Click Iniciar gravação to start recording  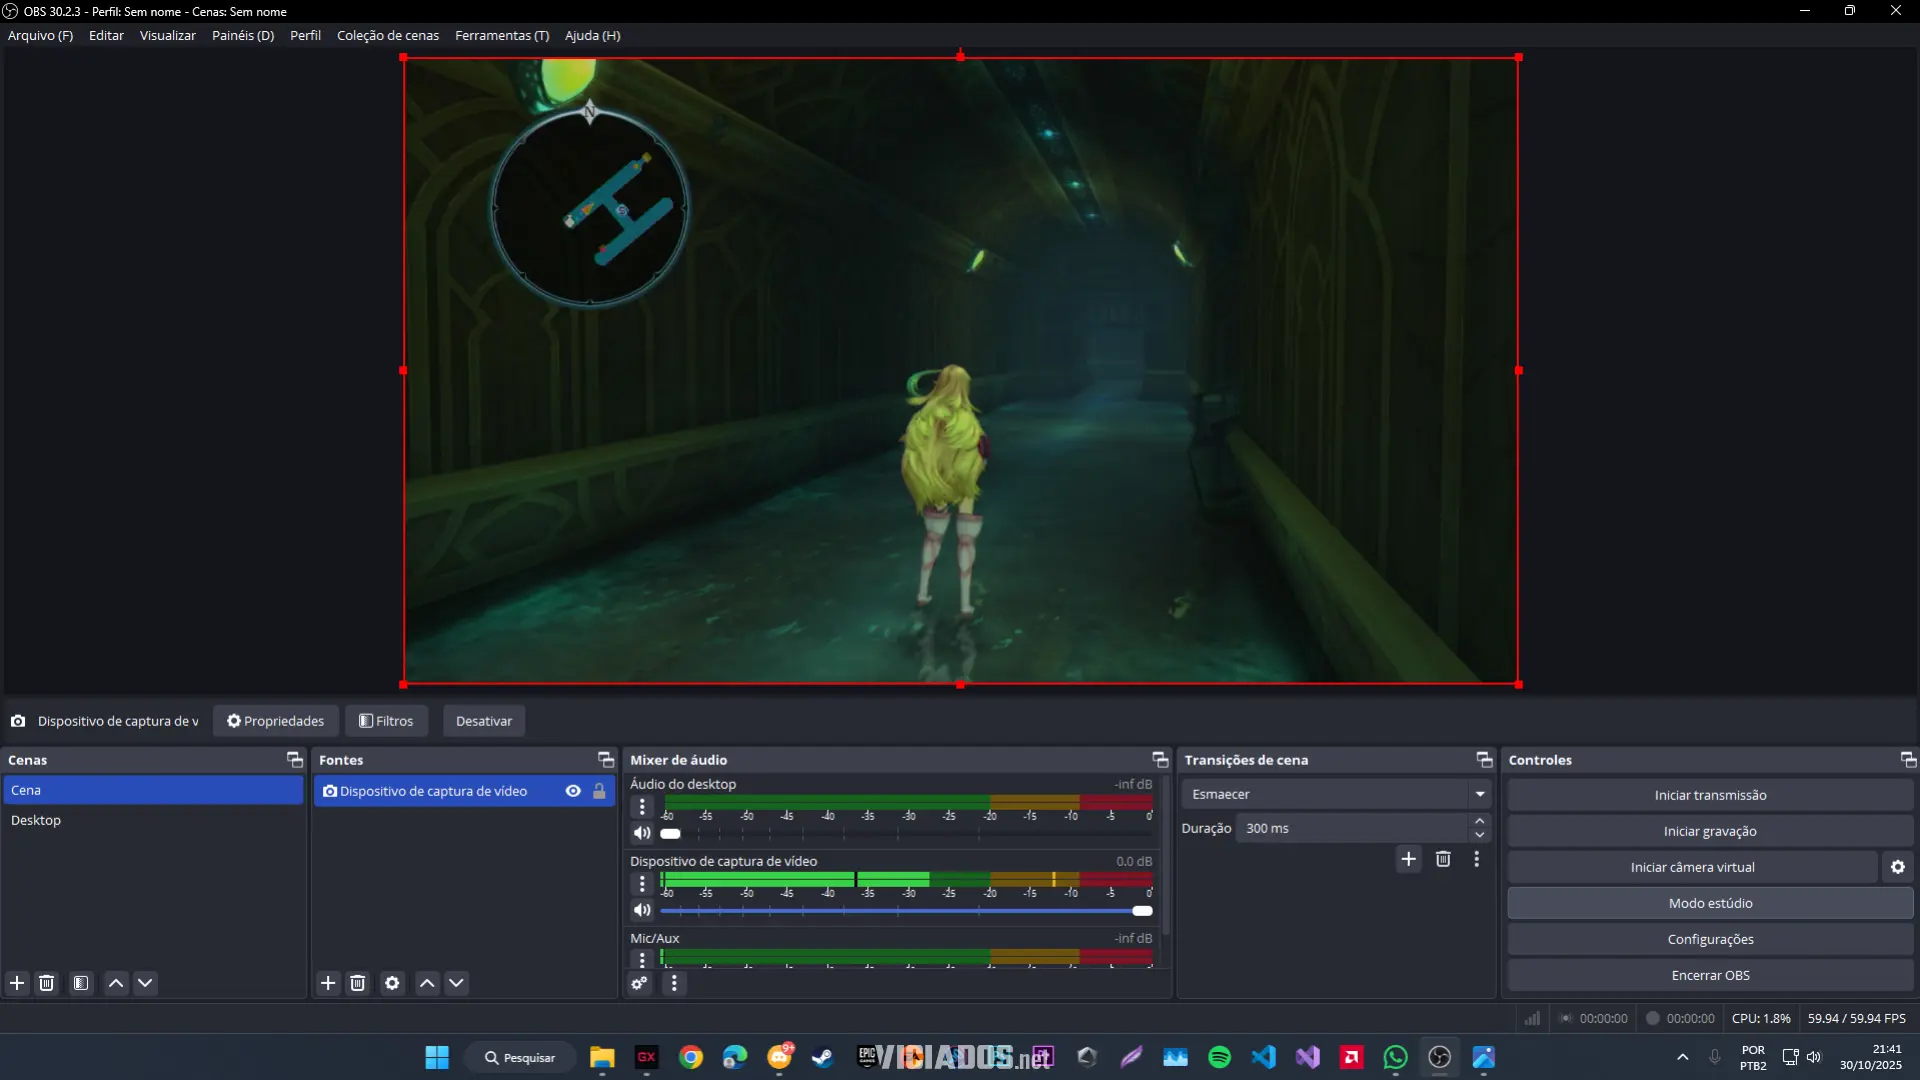click(x=1710, y=830)
